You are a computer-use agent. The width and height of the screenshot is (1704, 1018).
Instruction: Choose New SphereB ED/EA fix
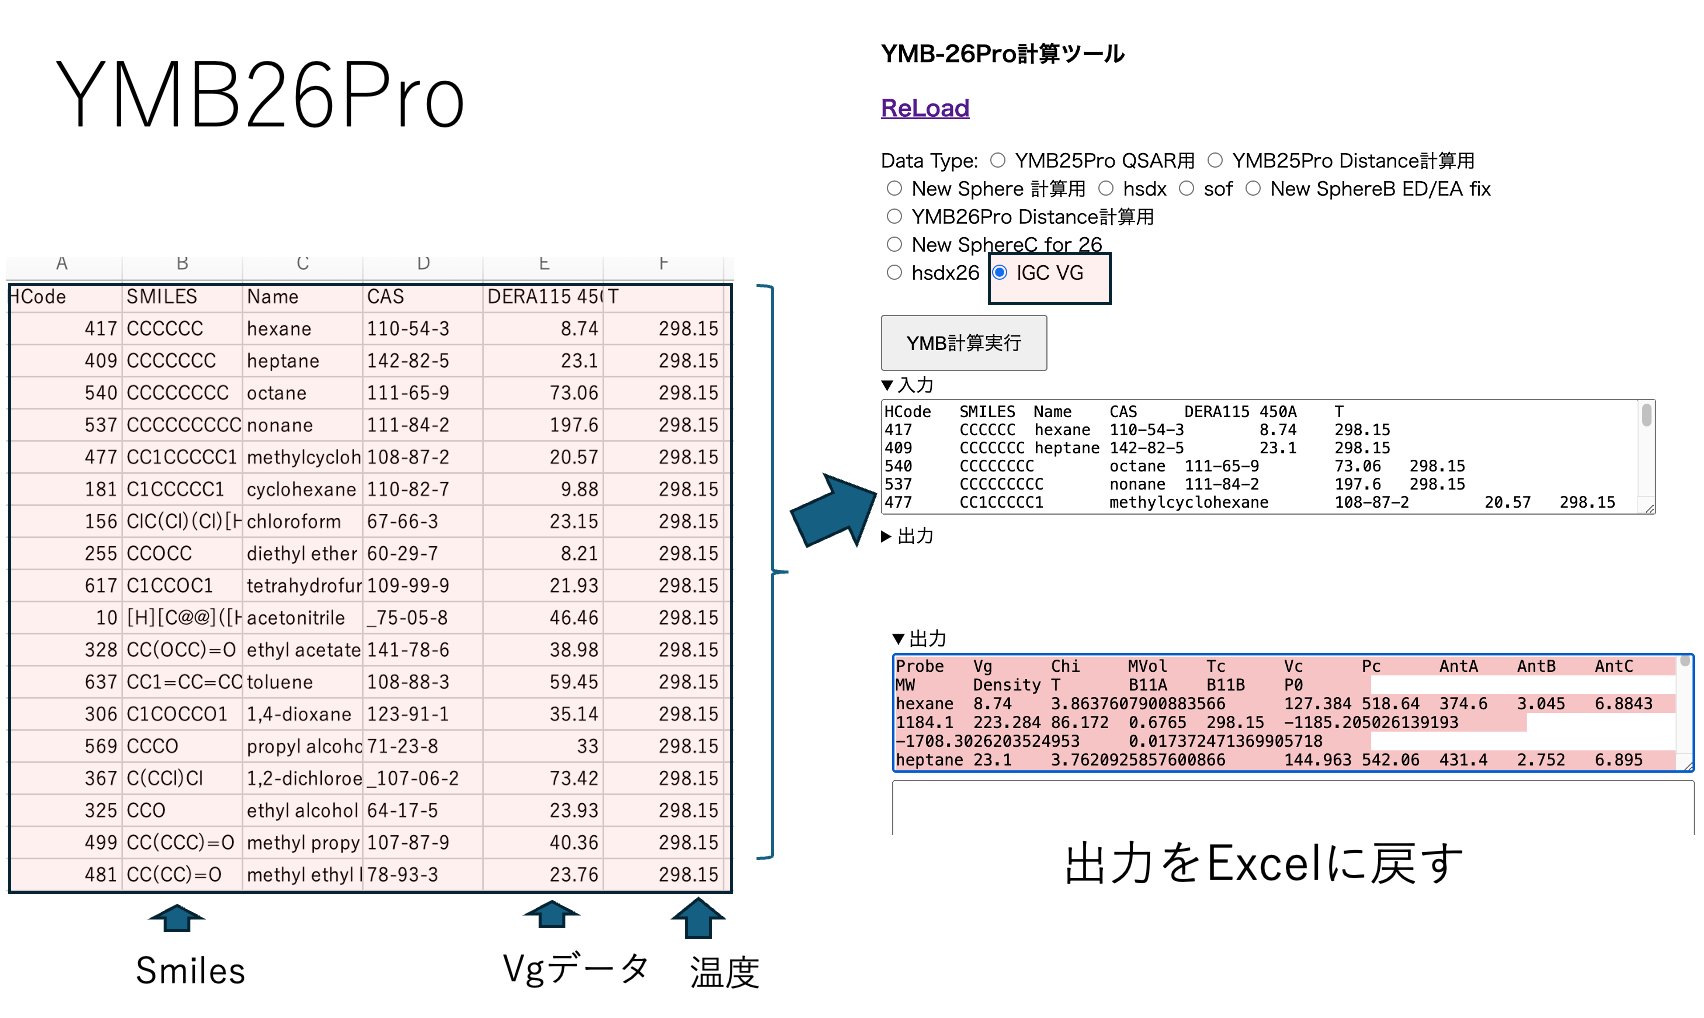tap(1253, 189)
